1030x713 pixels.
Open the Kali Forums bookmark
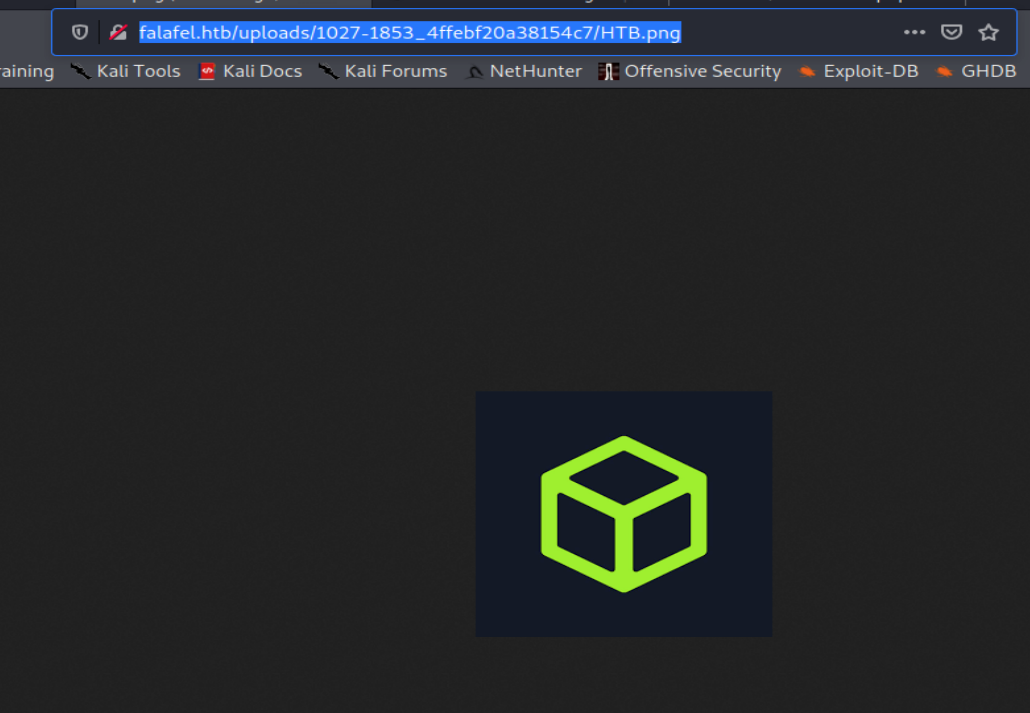383,71
